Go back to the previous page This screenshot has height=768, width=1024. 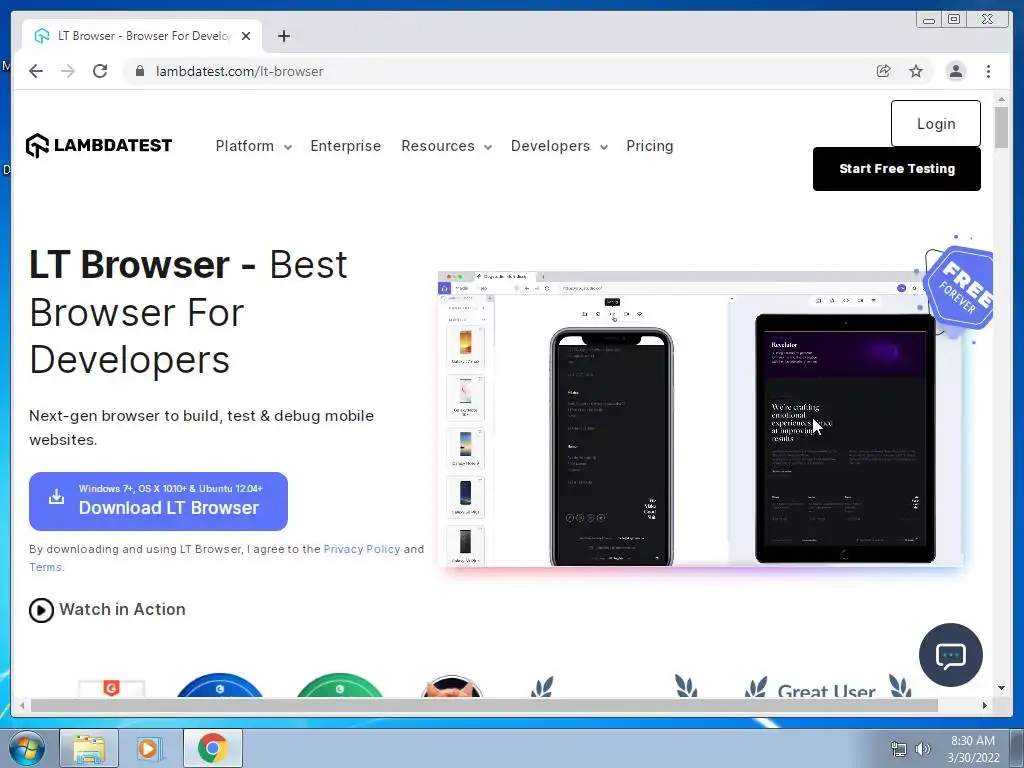(36, 71)
